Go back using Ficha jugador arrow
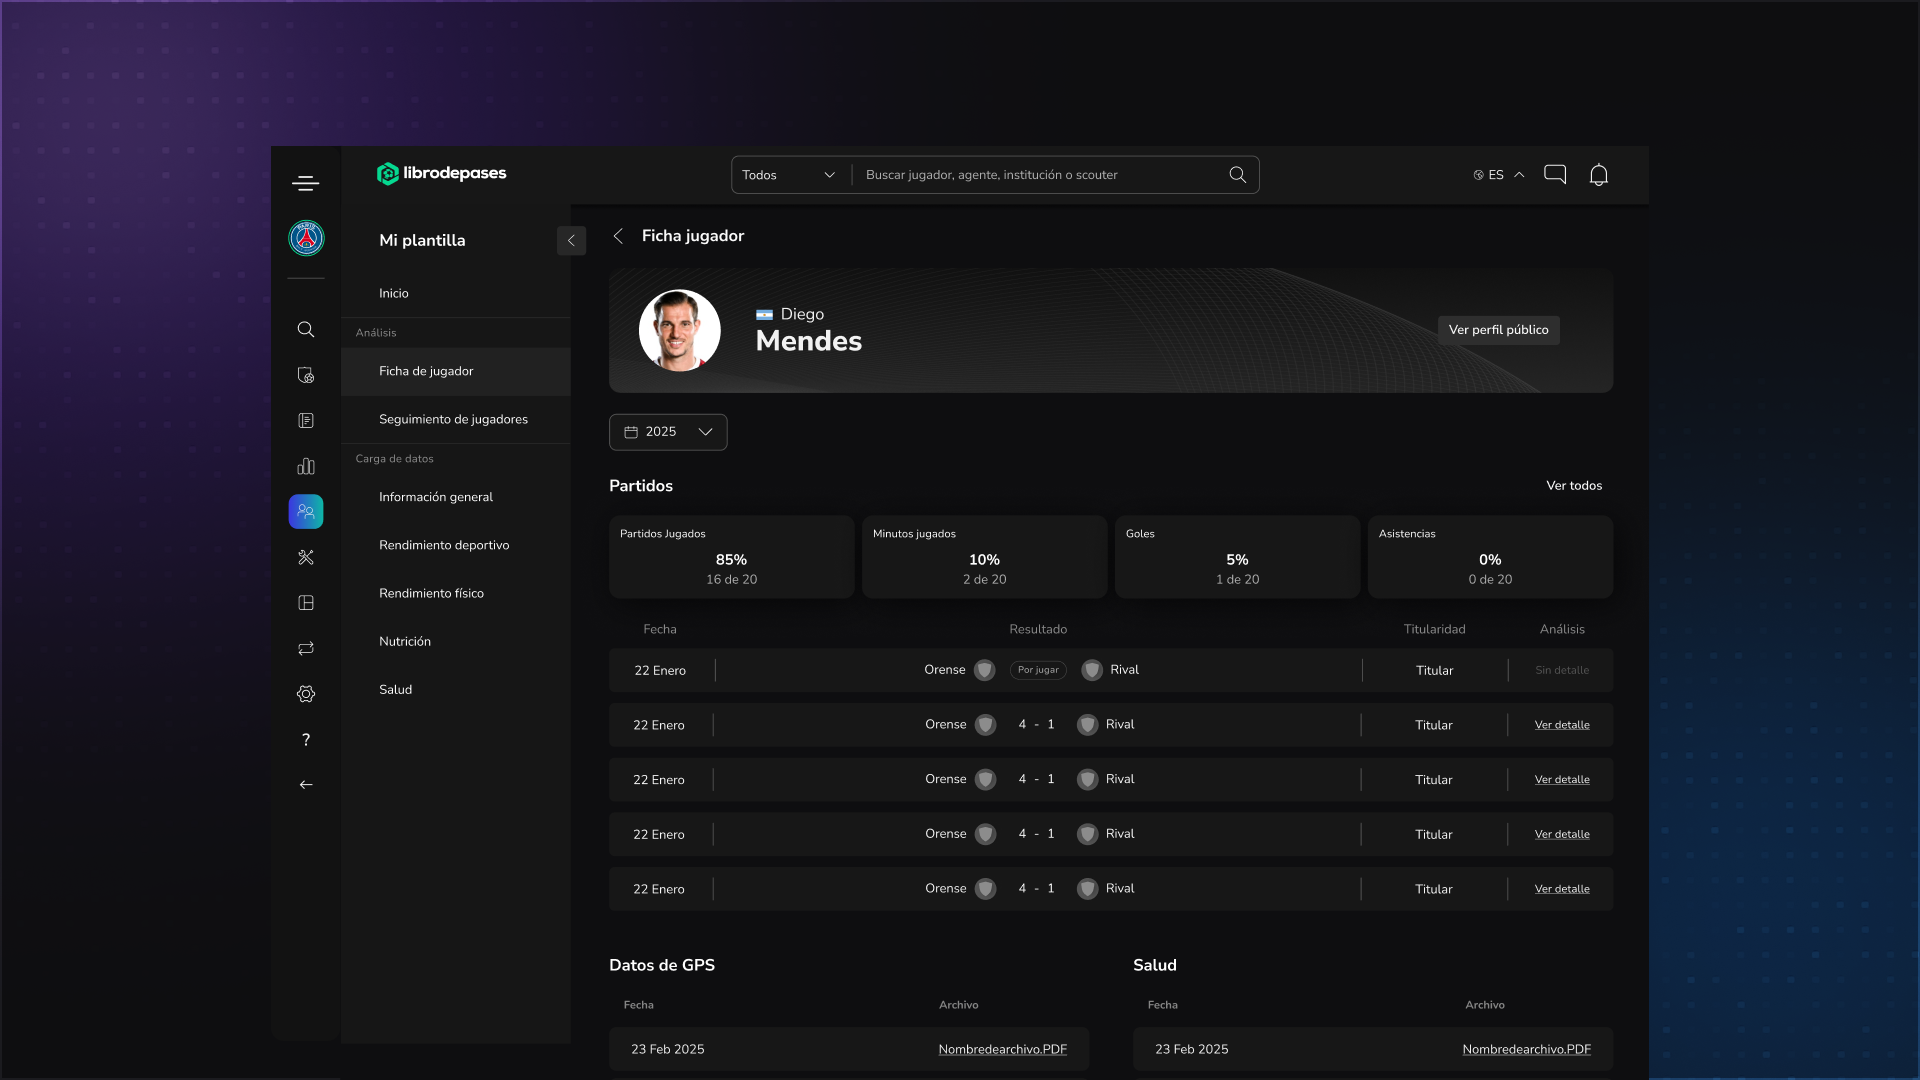 pos(618,236)
